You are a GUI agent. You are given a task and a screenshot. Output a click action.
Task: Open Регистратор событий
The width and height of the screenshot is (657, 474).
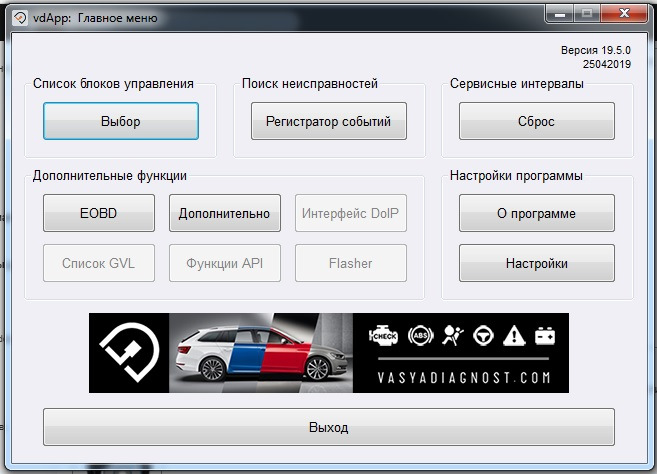tap(328, 121)
